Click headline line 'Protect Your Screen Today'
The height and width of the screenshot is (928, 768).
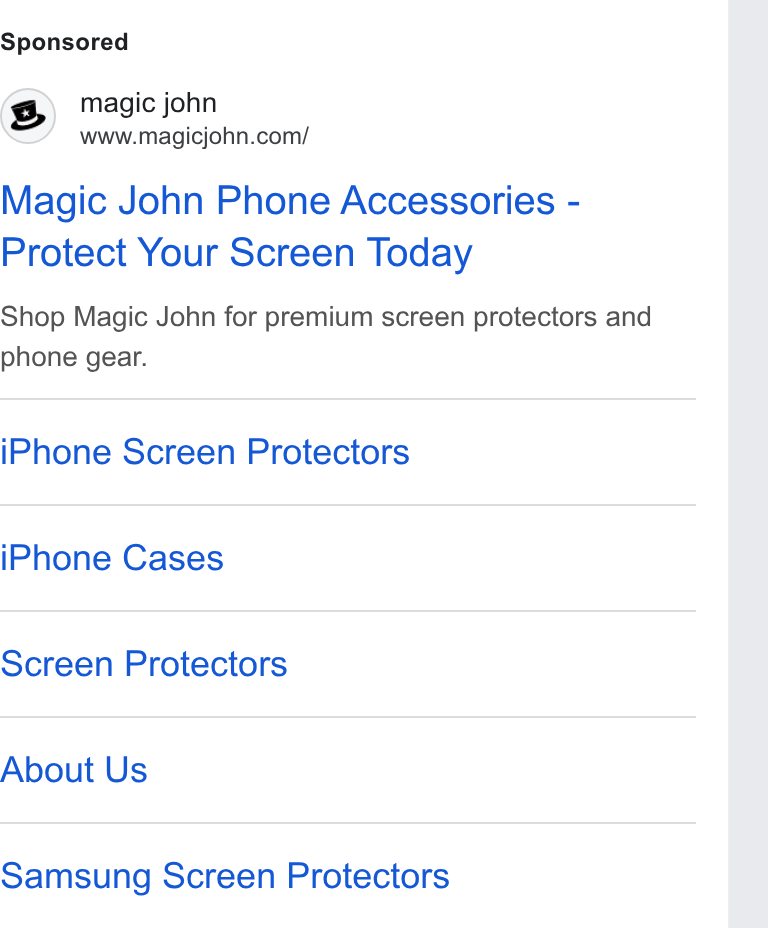click(236, 253)
